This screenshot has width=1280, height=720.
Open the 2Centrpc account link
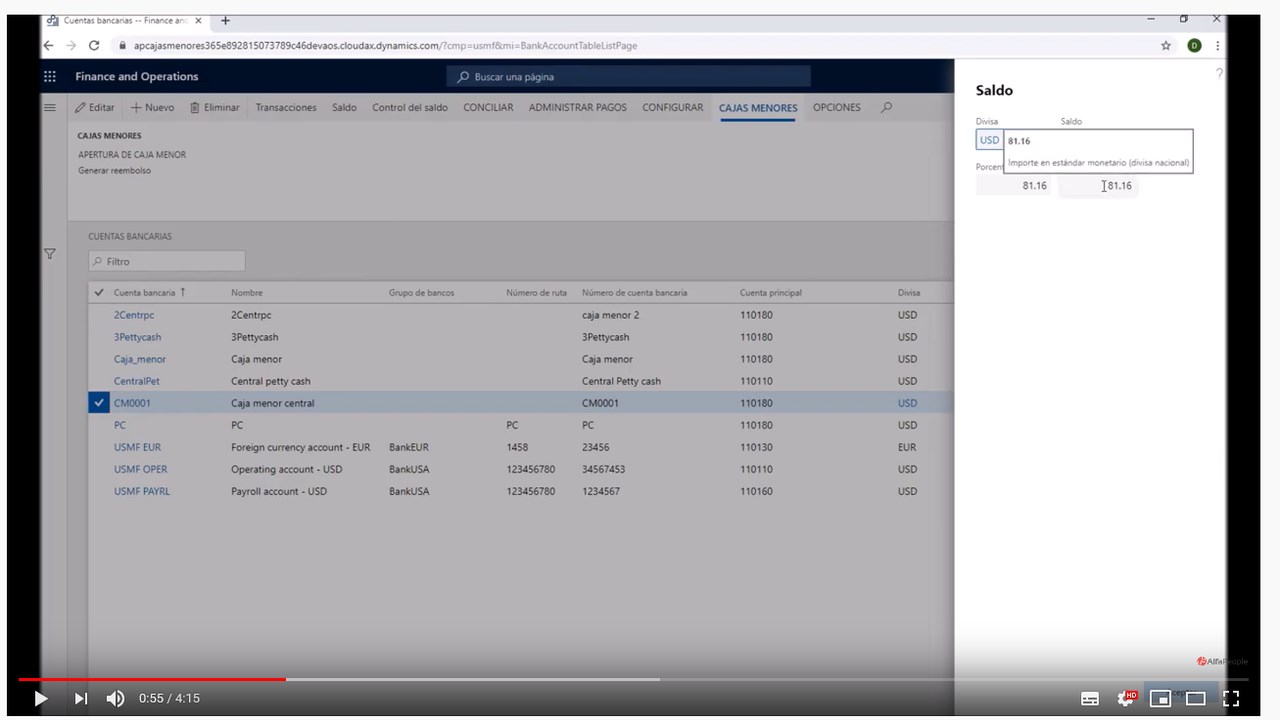(x=134, y=315)
